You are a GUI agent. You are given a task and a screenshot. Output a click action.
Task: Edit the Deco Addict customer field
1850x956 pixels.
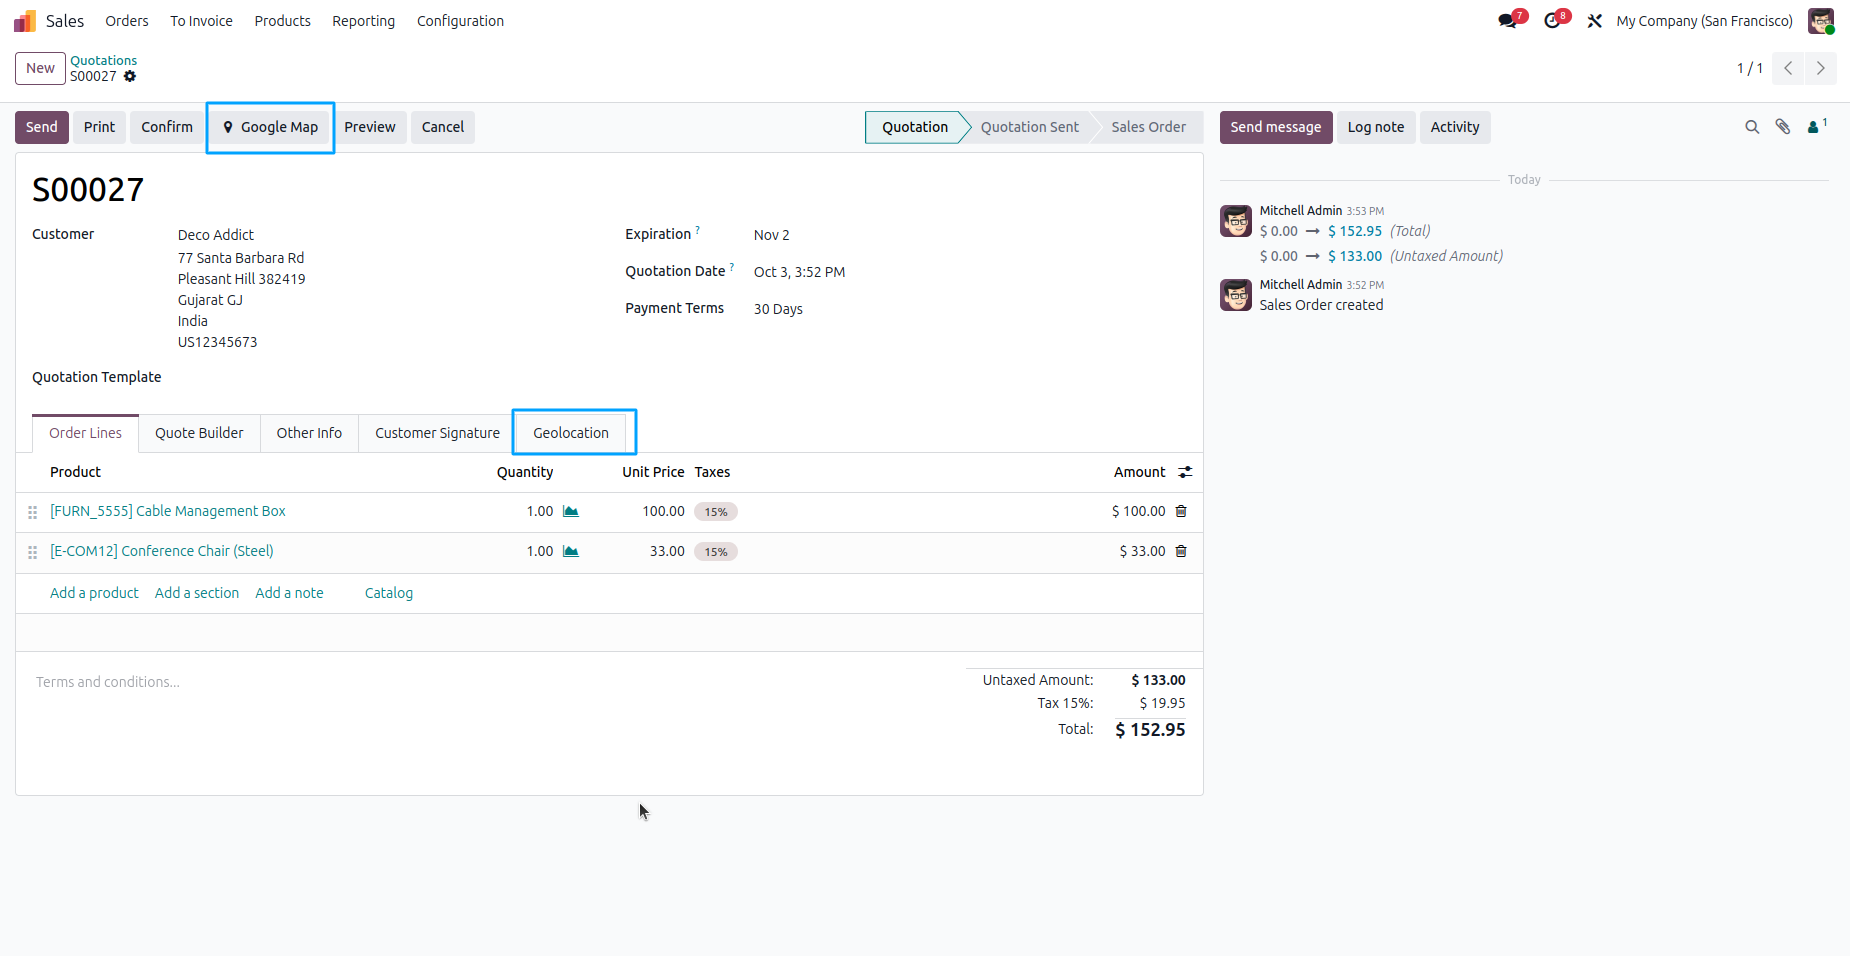click(216, 235)
